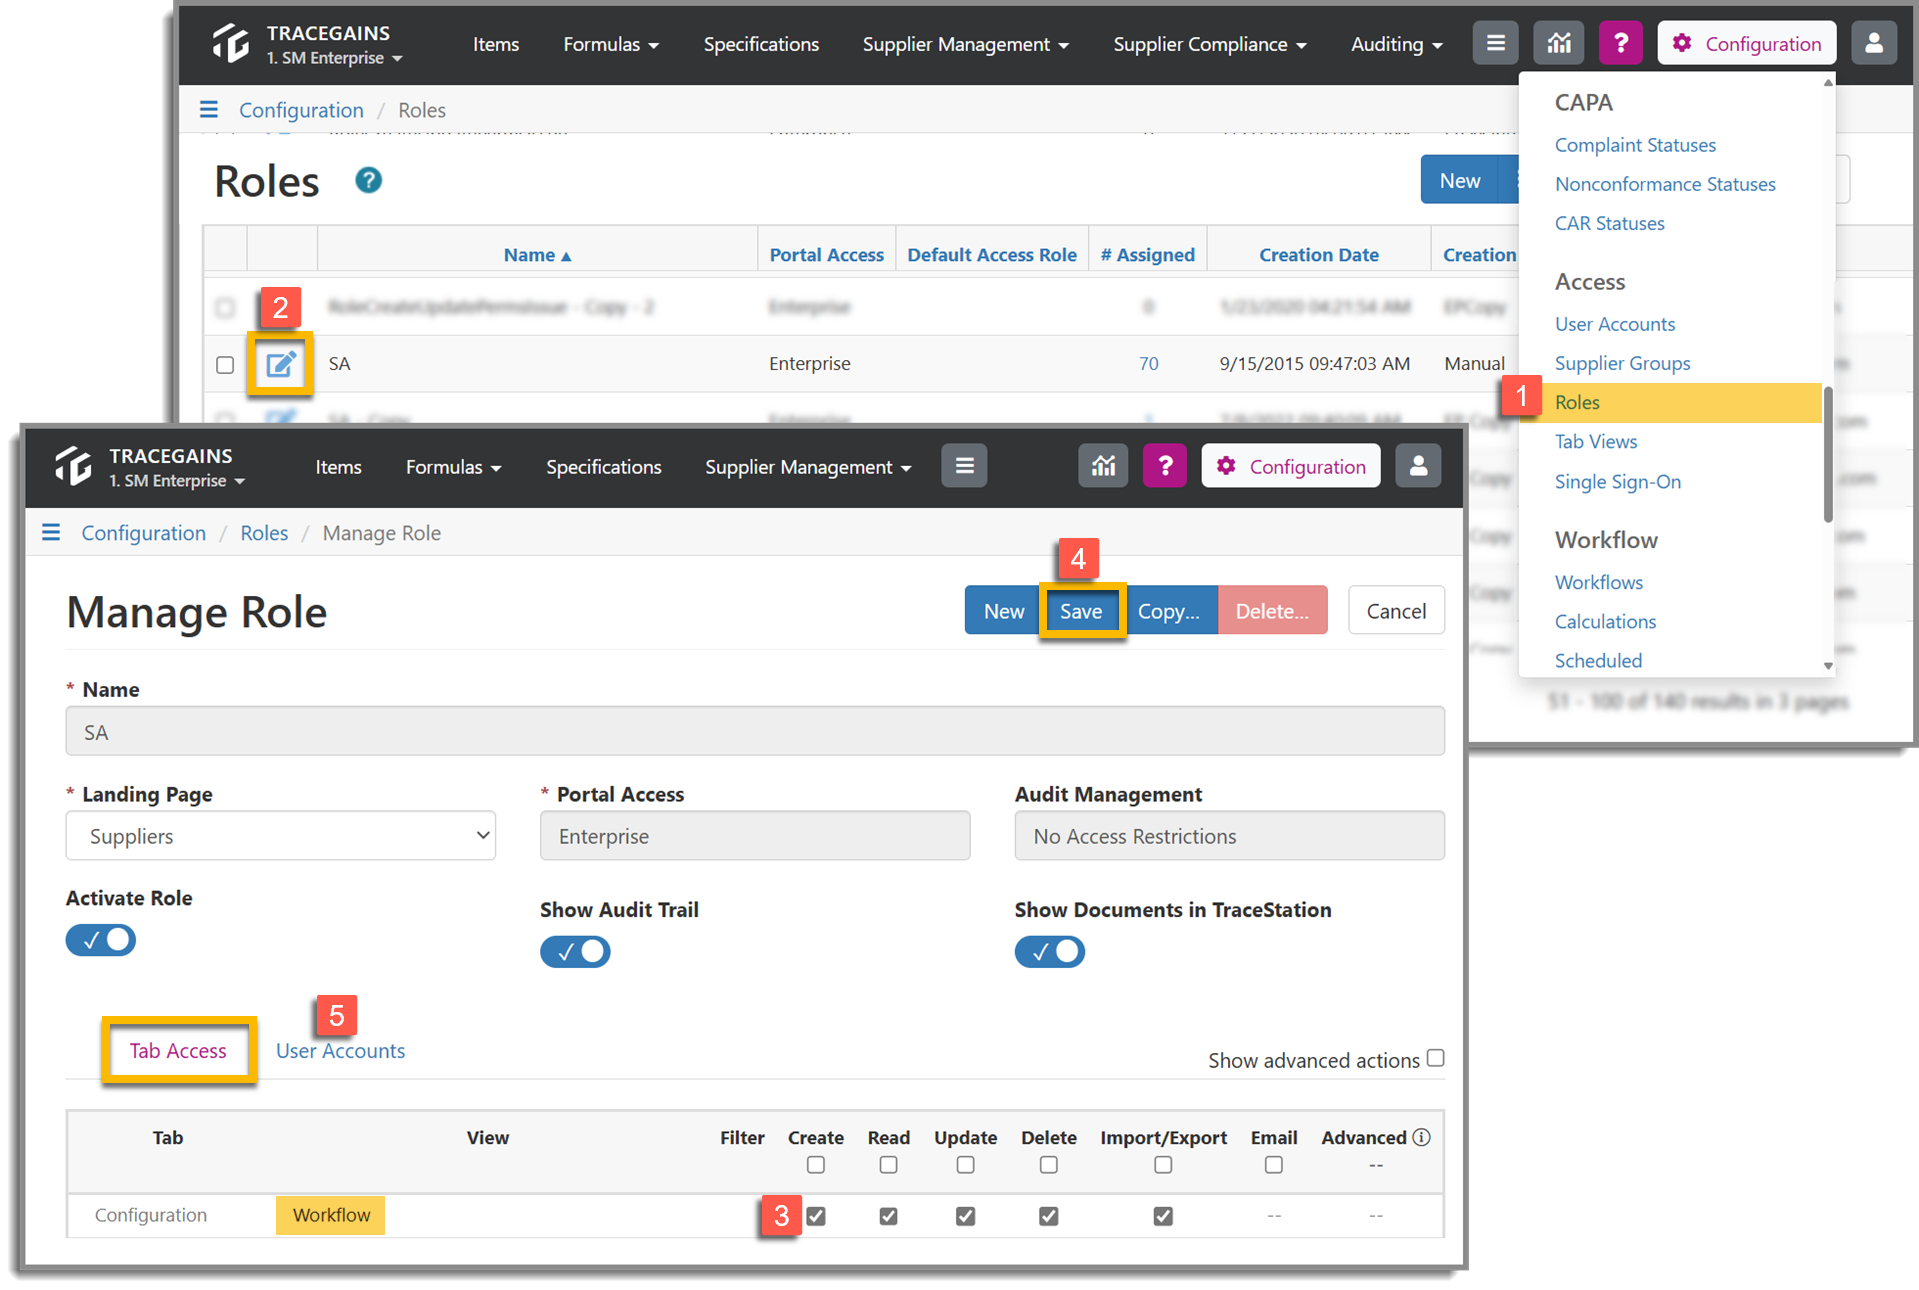This screenshot has height=1290, width=1919.
Task: Open the 70 assigned link for the SA role
Action: (1148, 363)
